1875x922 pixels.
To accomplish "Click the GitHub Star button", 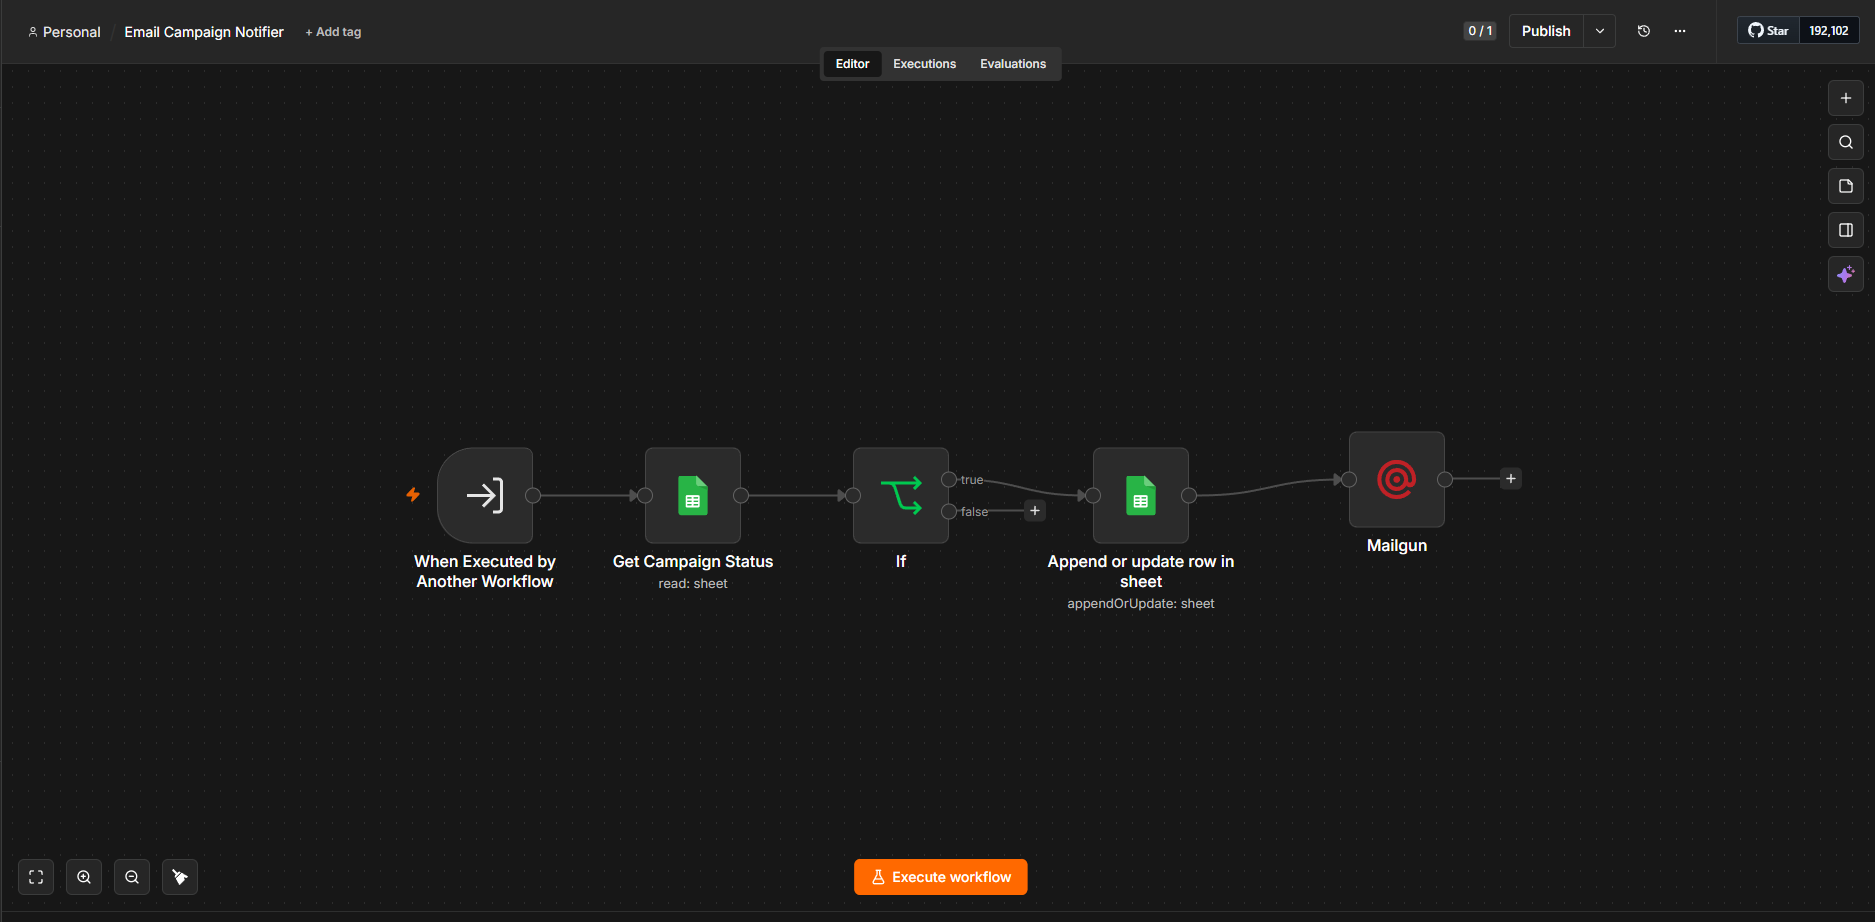I will pyautogui.click(x=1768, y=31).
